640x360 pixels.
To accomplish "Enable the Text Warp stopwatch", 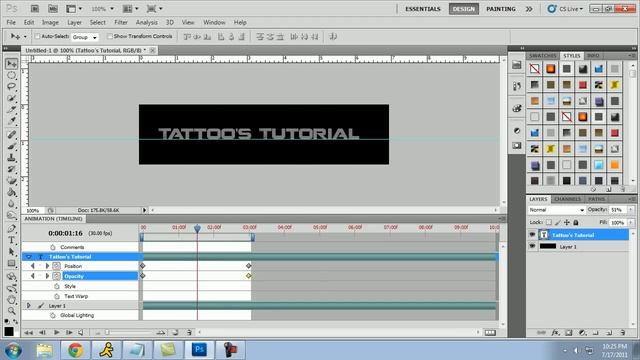I will pos(57,296).
